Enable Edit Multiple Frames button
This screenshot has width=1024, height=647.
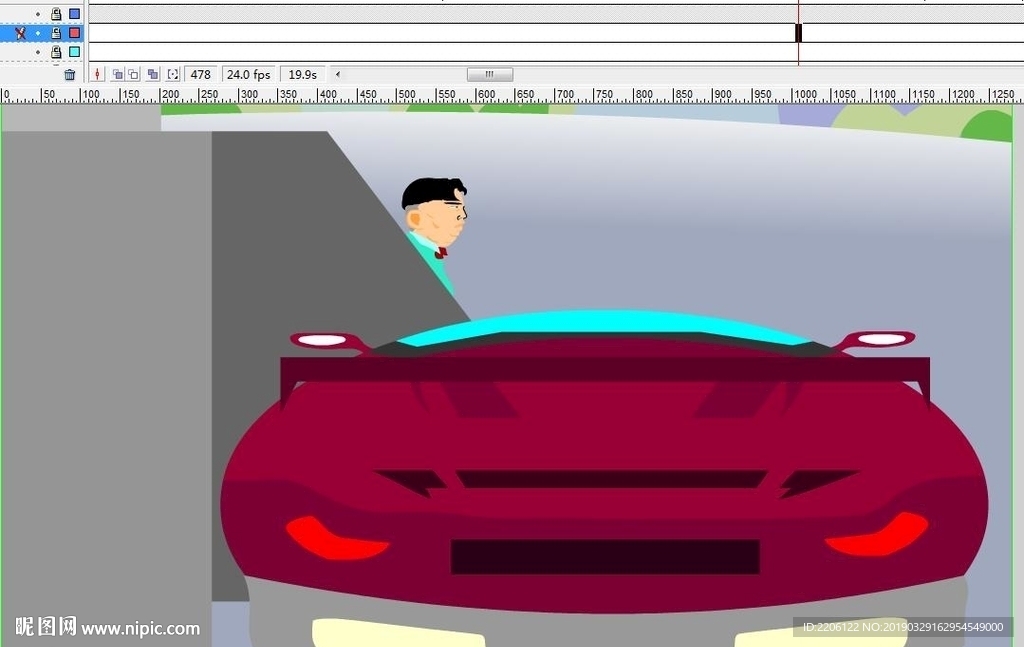click(x=153, y=74)
